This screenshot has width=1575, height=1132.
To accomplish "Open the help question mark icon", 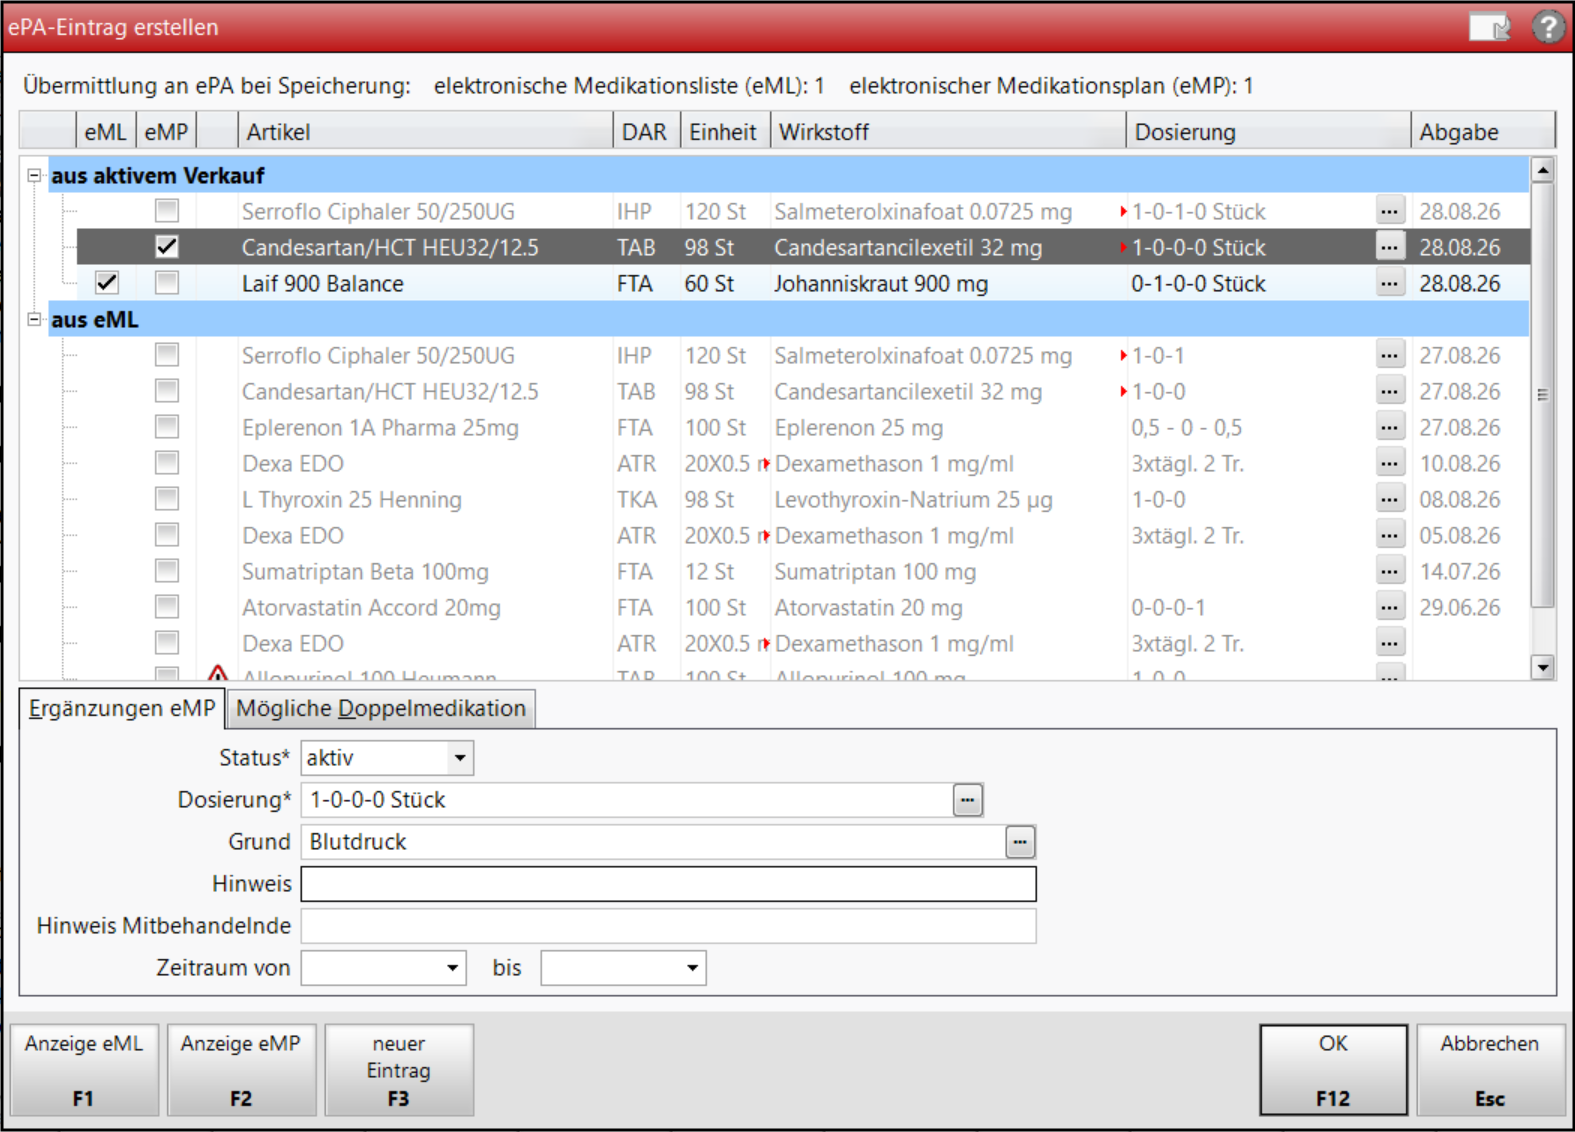I will (x=1548, y=27).
